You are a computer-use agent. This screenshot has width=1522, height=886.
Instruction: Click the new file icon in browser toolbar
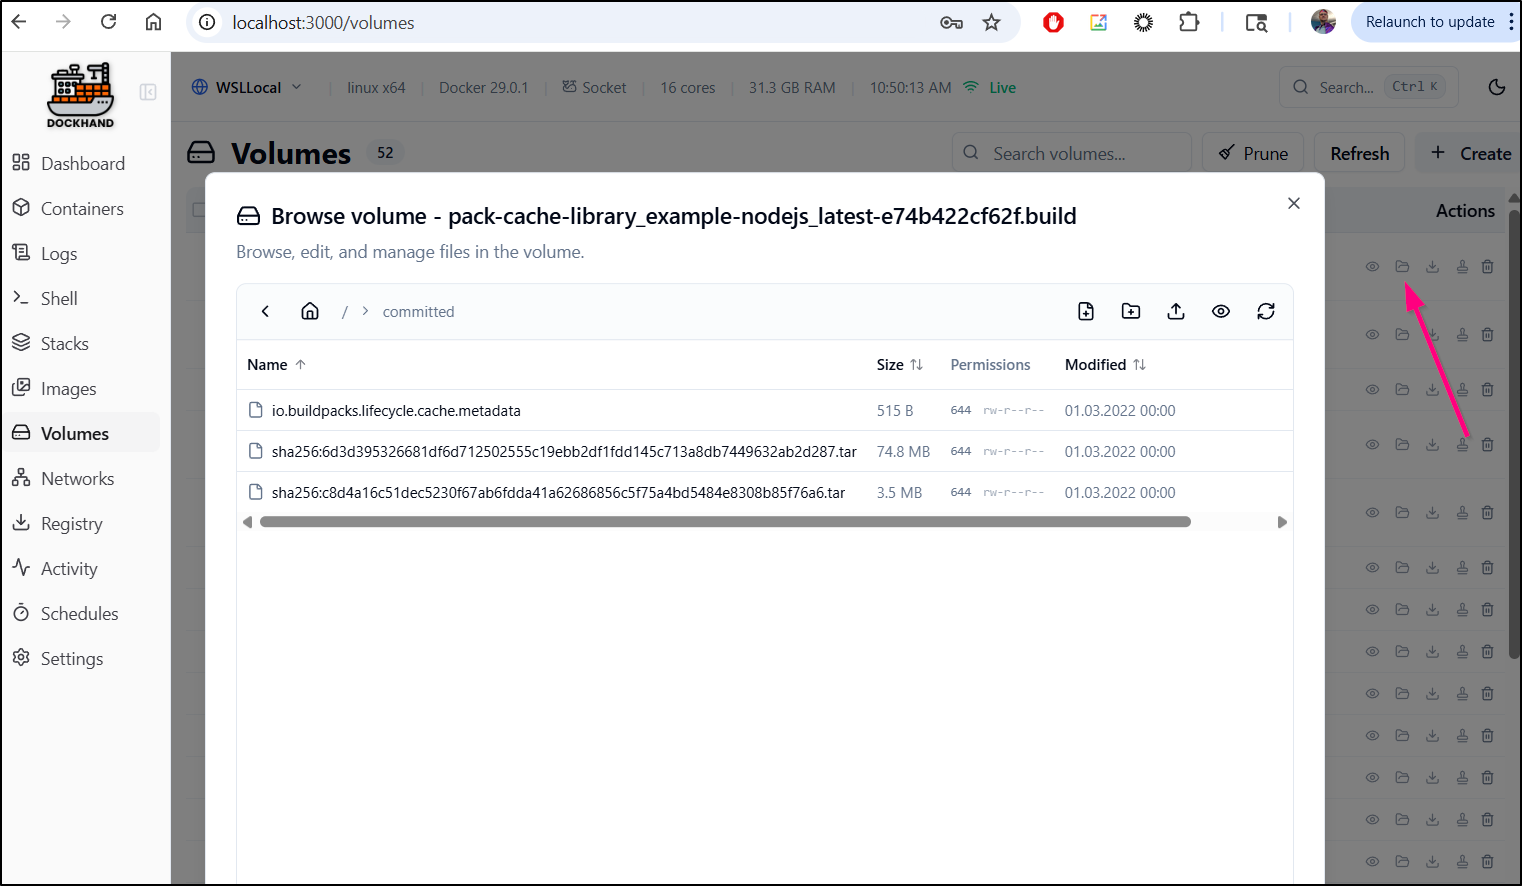[x=1086, y=311]
